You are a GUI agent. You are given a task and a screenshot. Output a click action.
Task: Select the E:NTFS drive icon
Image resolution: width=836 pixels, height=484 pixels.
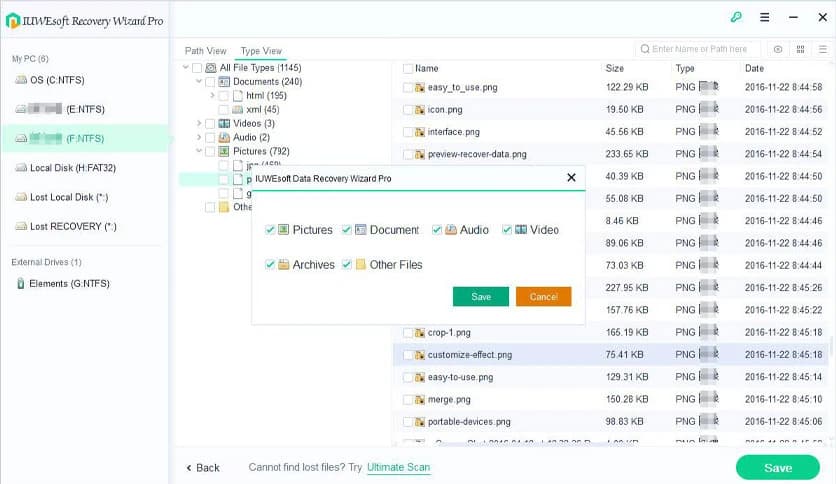pyautogui.click(x=21, y=109)
